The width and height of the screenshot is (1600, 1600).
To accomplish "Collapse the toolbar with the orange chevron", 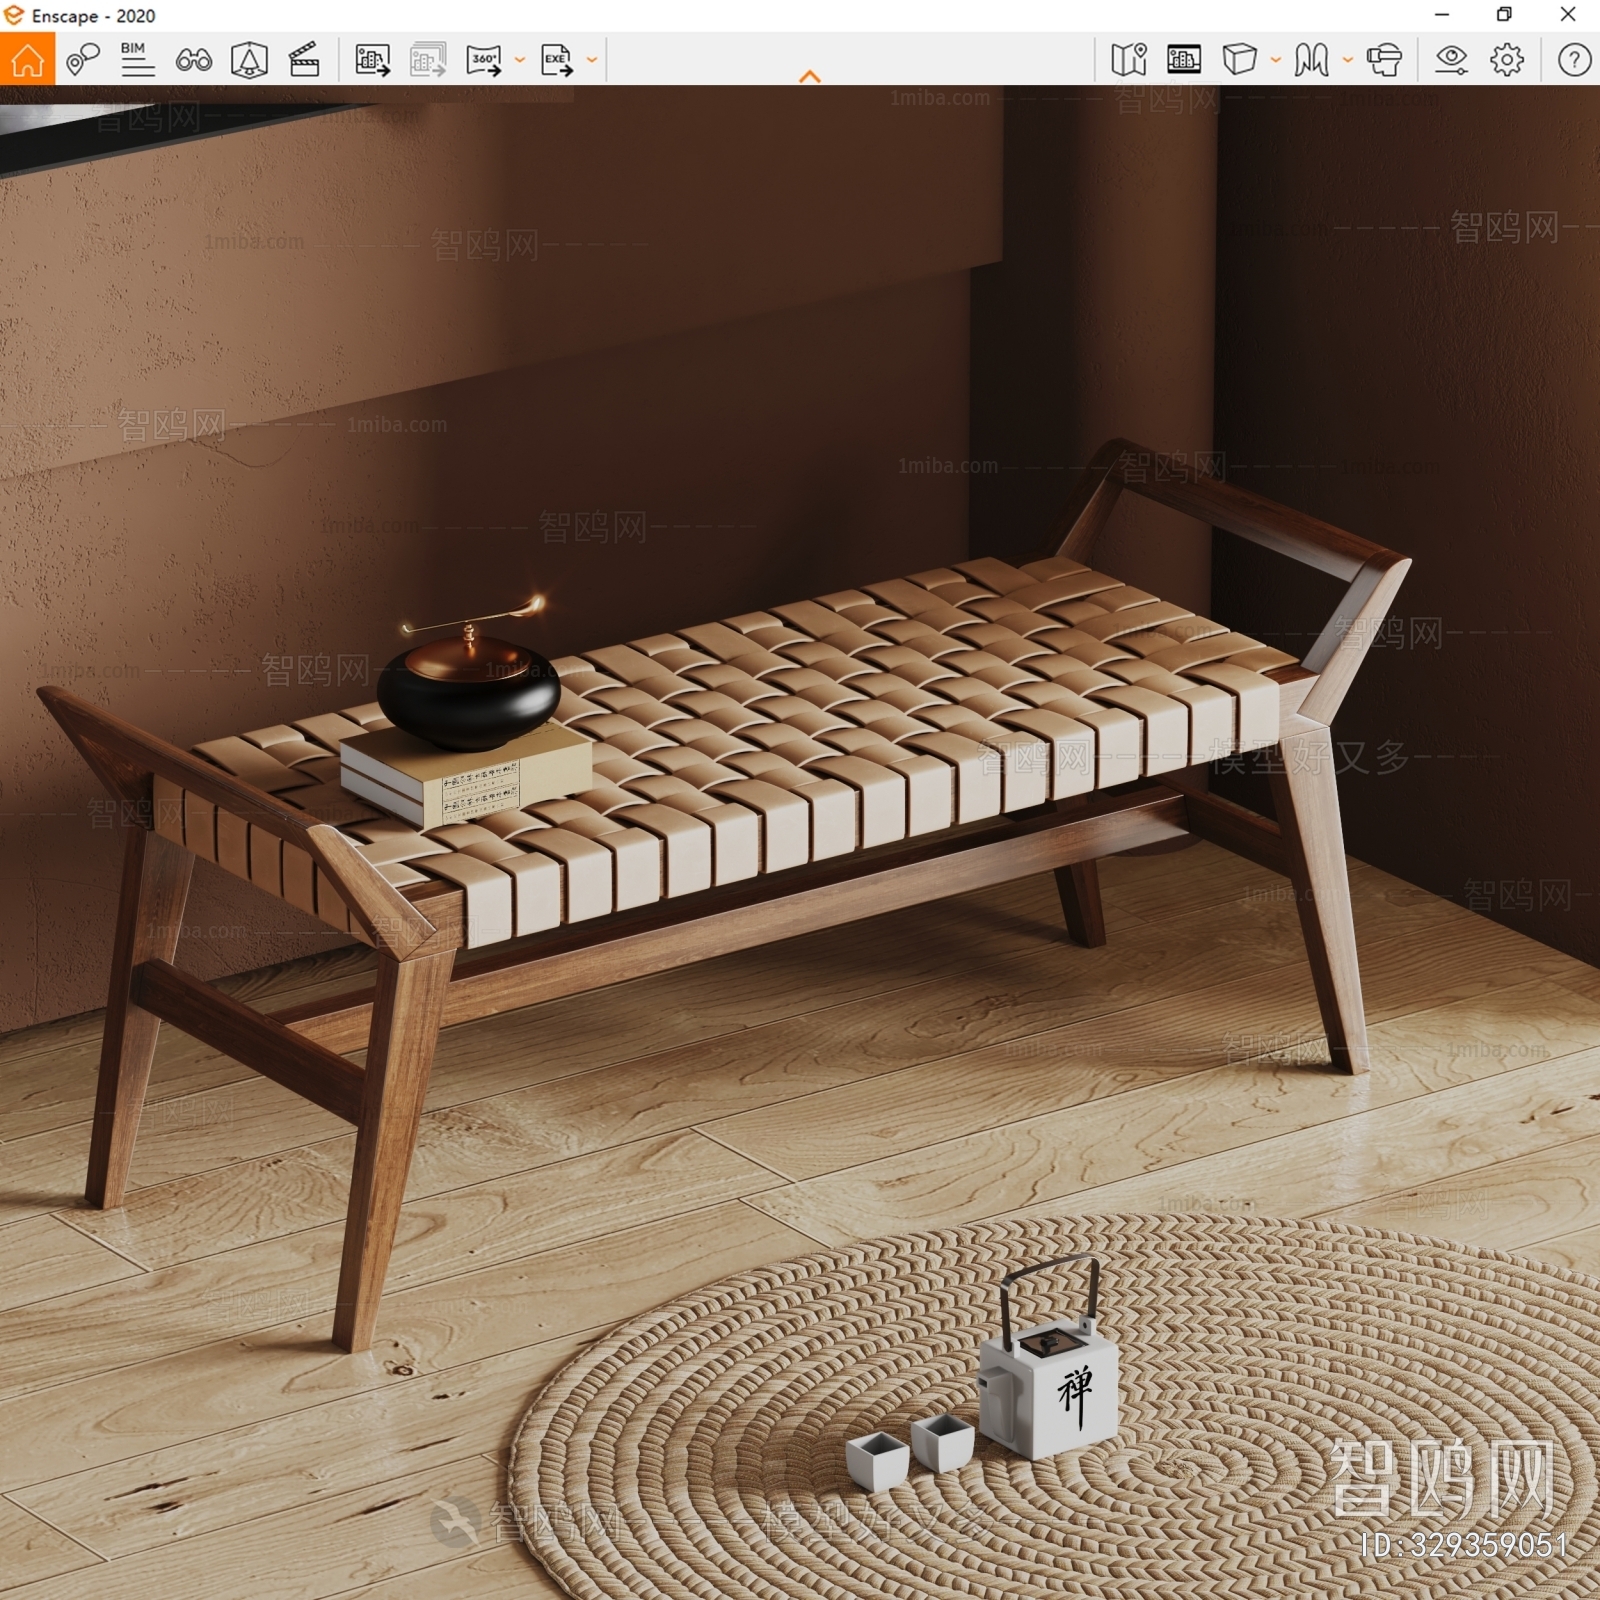I will click(810, 76).
